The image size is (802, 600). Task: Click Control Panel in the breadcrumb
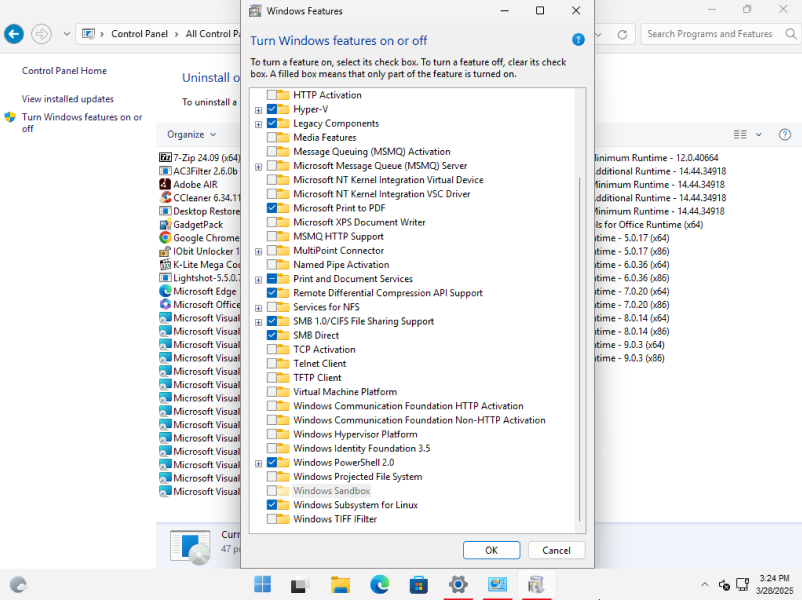[x=139, y=34]
